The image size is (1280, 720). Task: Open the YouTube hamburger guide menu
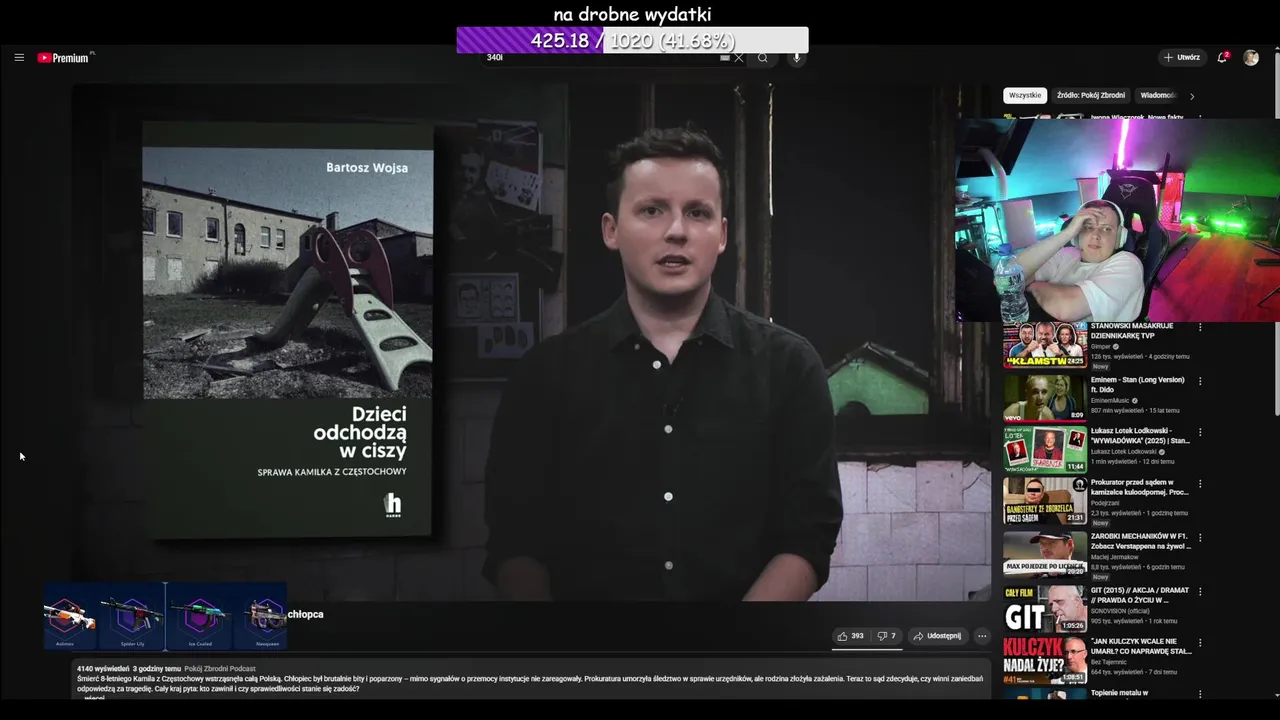(19, 58)
